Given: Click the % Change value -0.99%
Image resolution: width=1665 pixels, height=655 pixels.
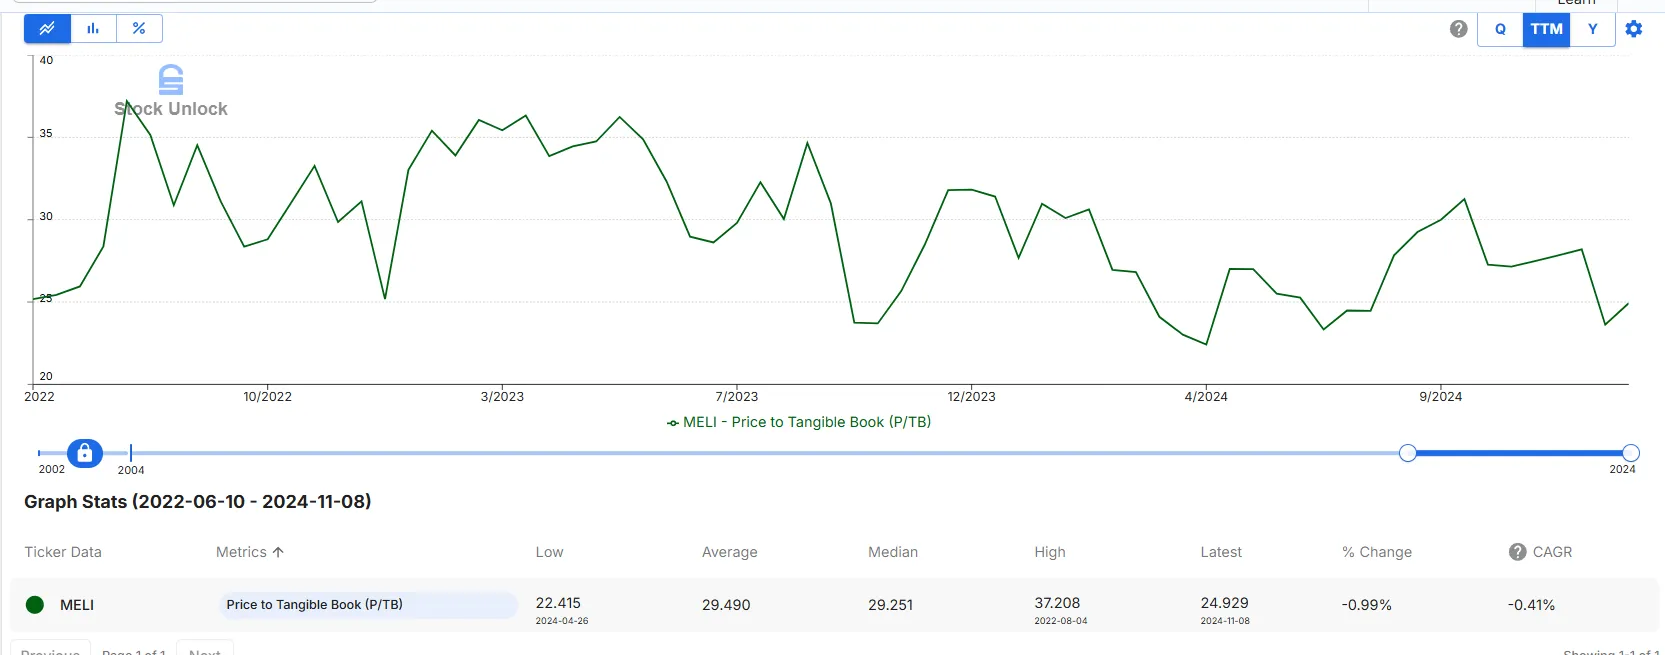Looking at the screenshot, I should pos(1367,605).
